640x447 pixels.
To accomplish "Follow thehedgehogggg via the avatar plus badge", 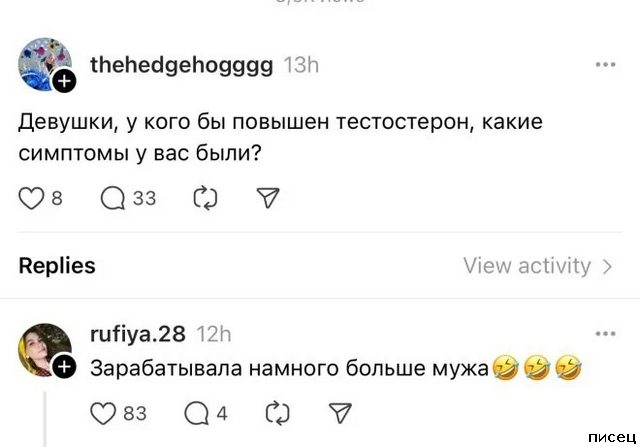I will click(x=63, y=82).
